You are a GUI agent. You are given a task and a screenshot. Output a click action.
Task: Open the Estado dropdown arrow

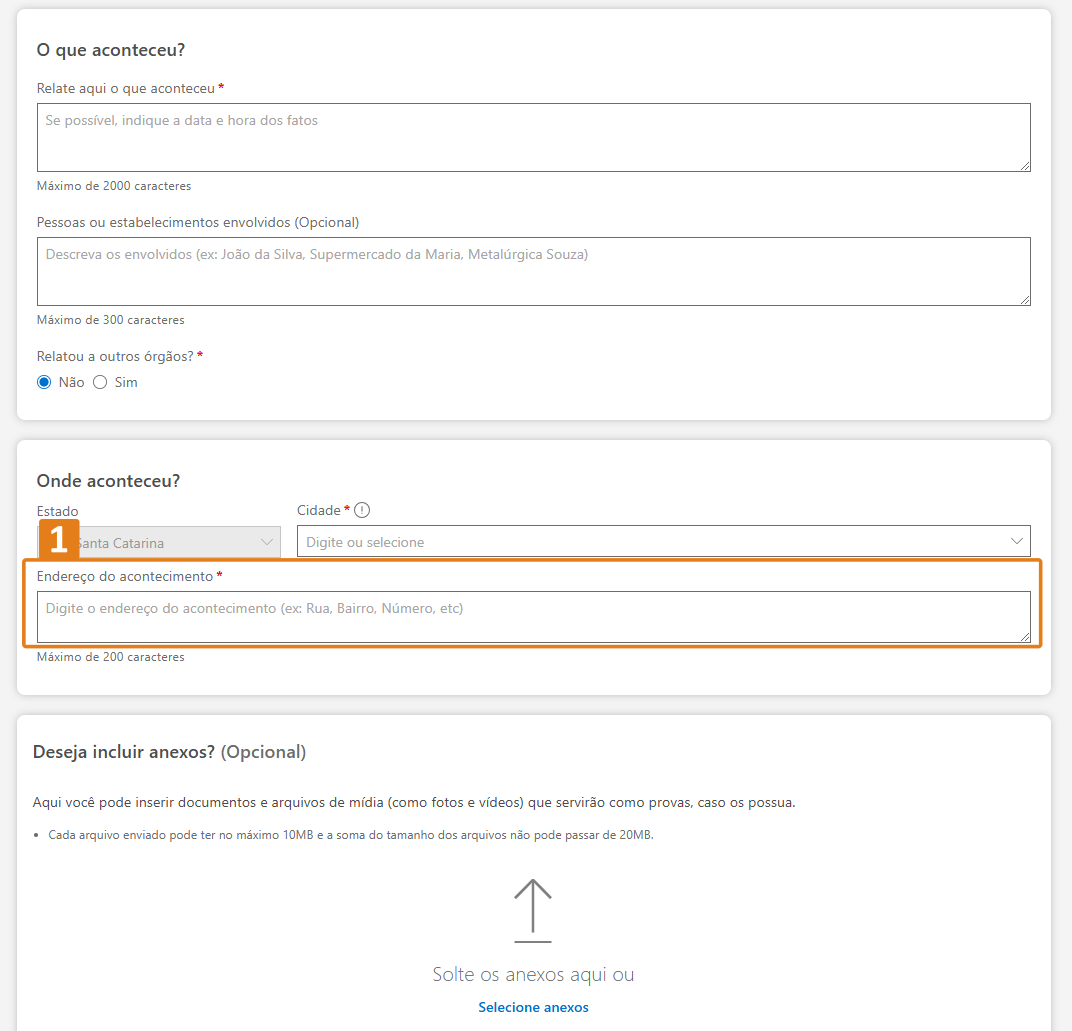click(267, 542)
